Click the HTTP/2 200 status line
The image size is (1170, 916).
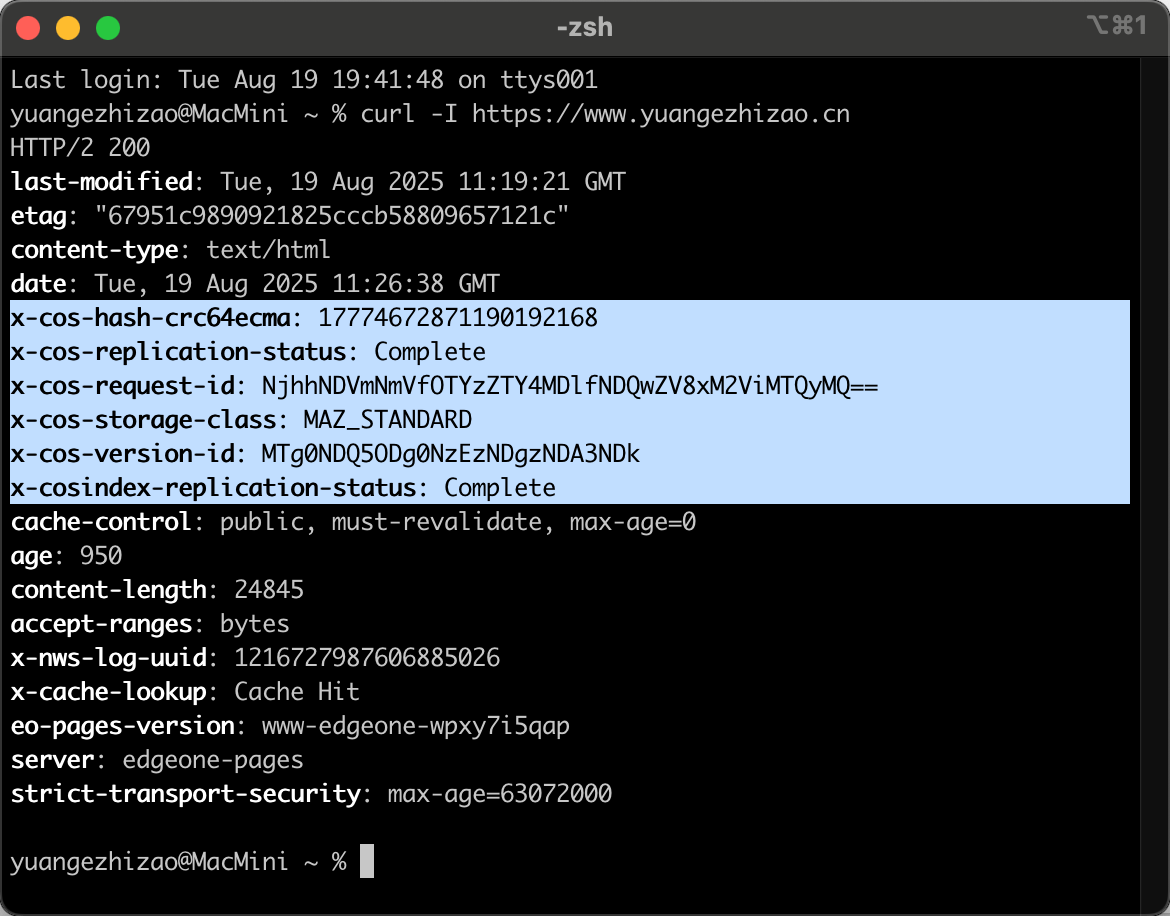[80, 148]
